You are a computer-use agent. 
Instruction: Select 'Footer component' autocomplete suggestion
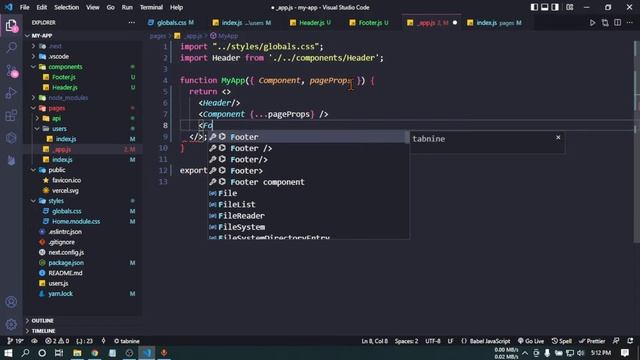tap(308, 182)
